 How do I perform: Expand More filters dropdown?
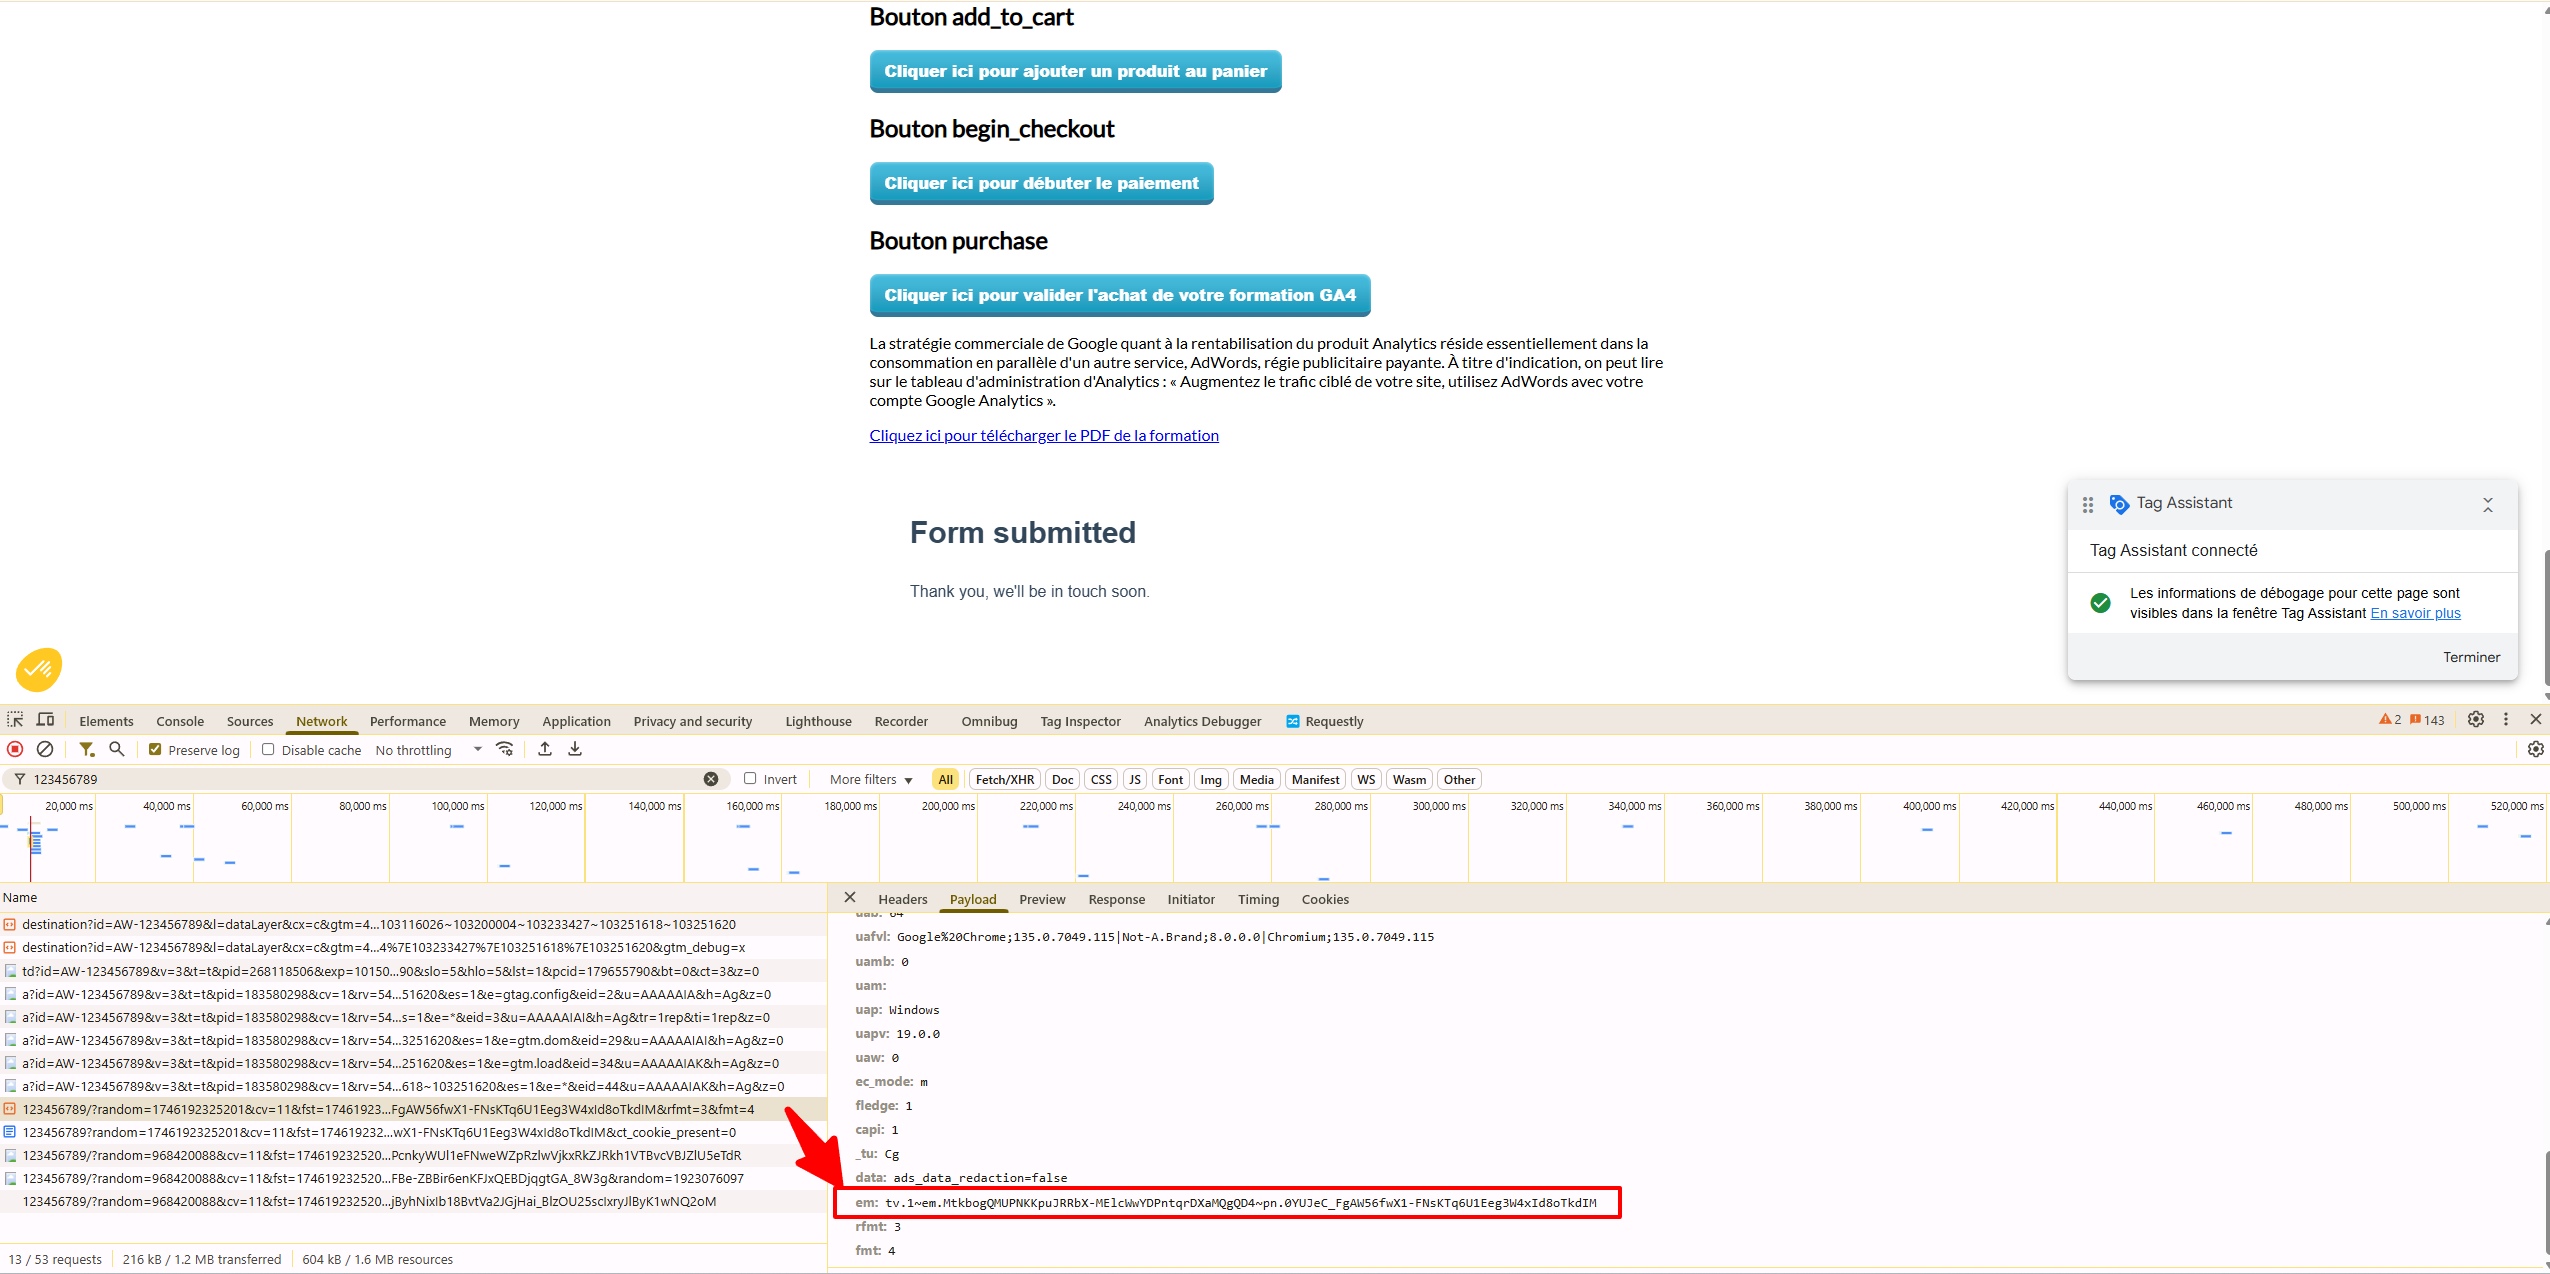871,780
